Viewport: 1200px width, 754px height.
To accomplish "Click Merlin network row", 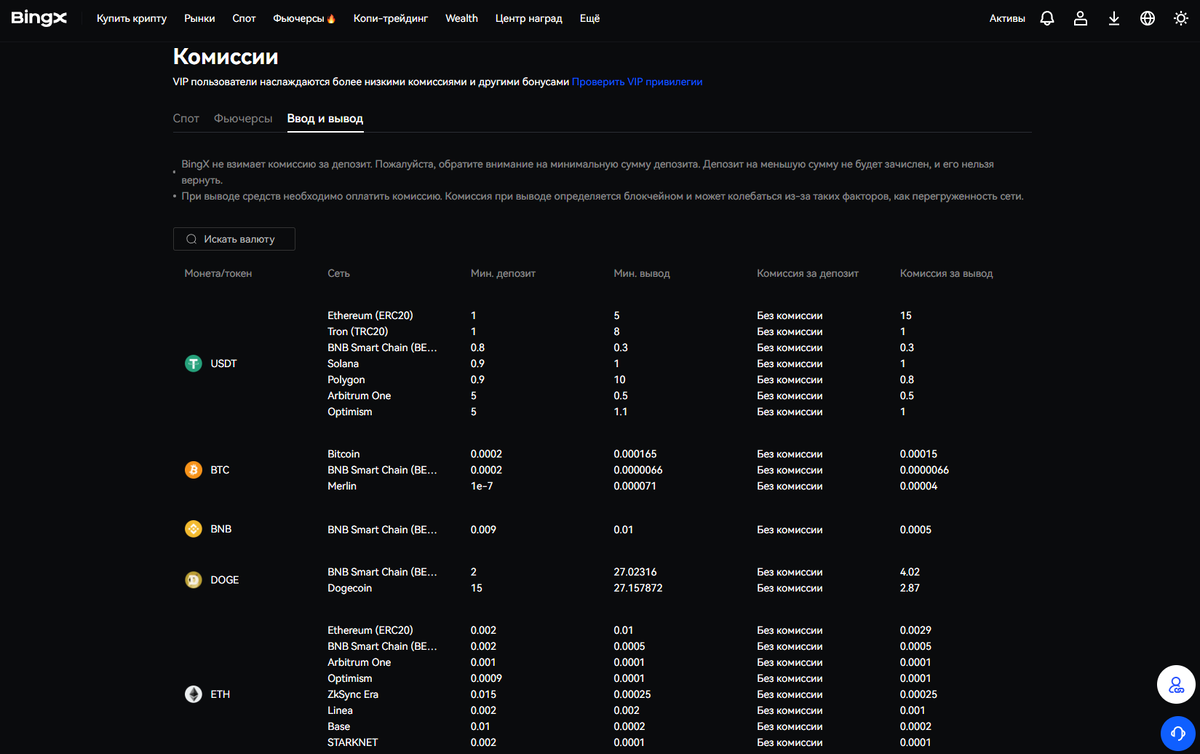I will 342,486.
